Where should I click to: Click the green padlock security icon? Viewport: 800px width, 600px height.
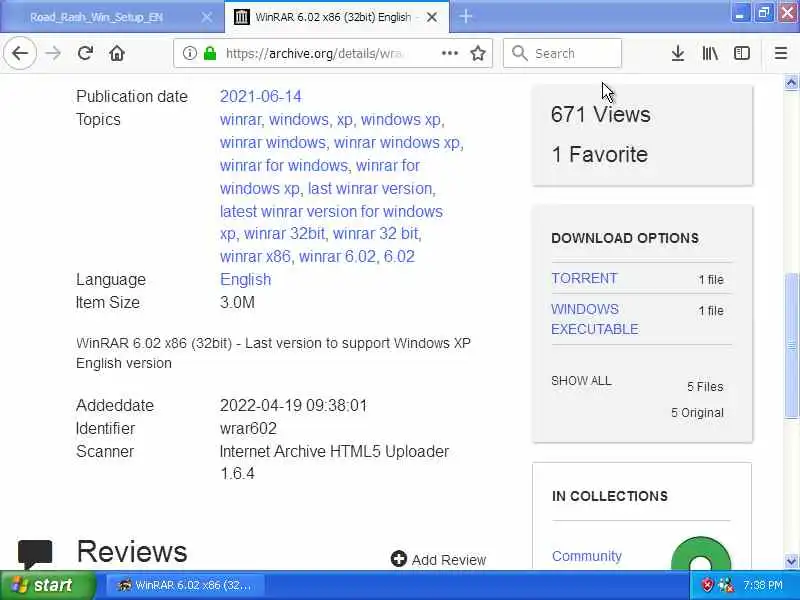click(x=210, y=53)
